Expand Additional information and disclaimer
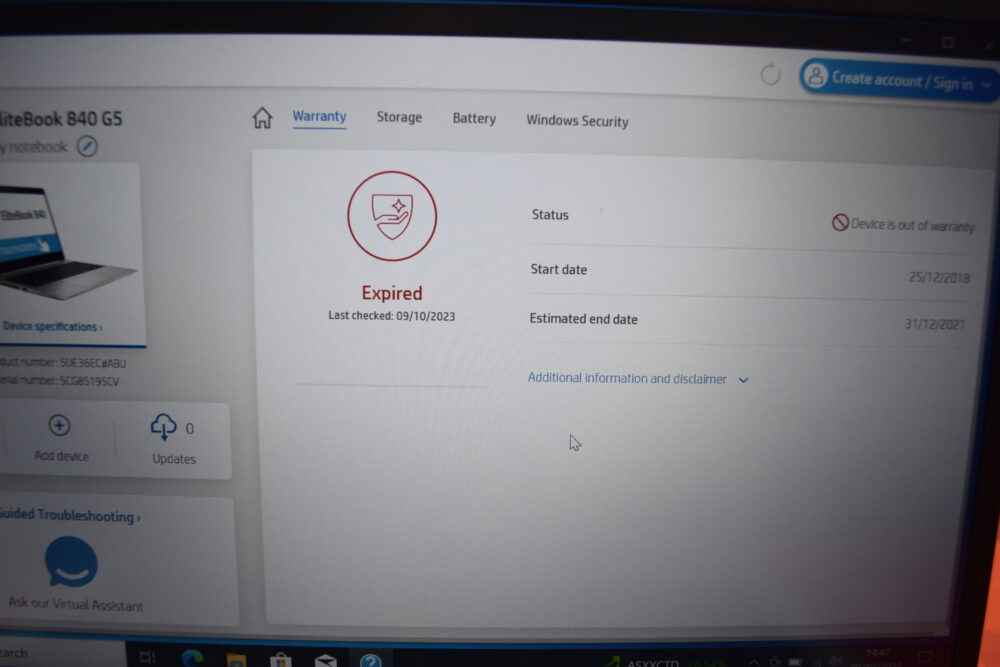Viewport: 1000px width, 667px height. click(638, 379)
